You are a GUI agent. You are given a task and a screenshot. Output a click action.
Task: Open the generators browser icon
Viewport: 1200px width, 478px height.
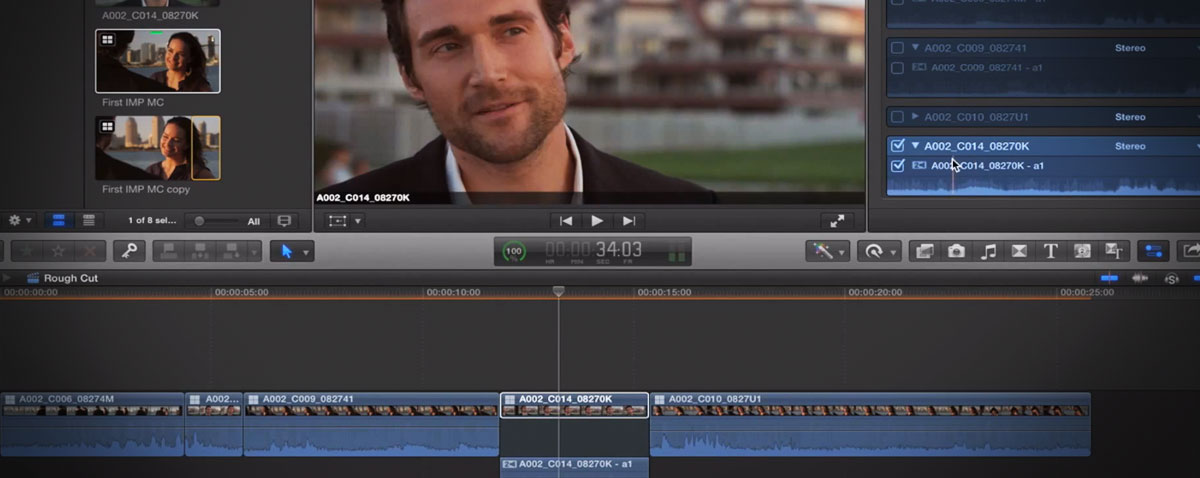[1082, 251]
